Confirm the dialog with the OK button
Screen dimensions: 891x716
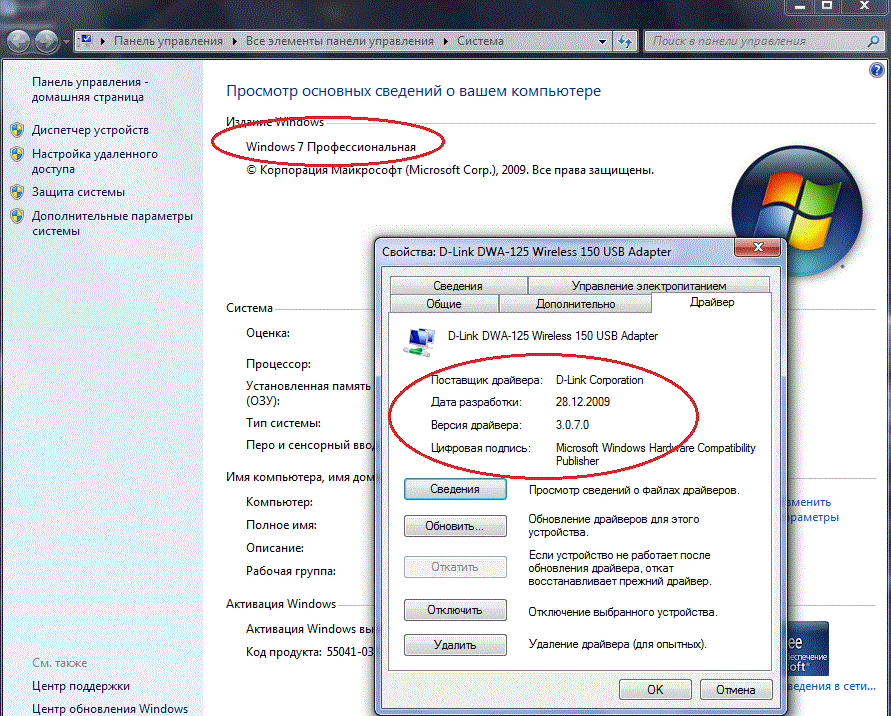click(655, 690)
